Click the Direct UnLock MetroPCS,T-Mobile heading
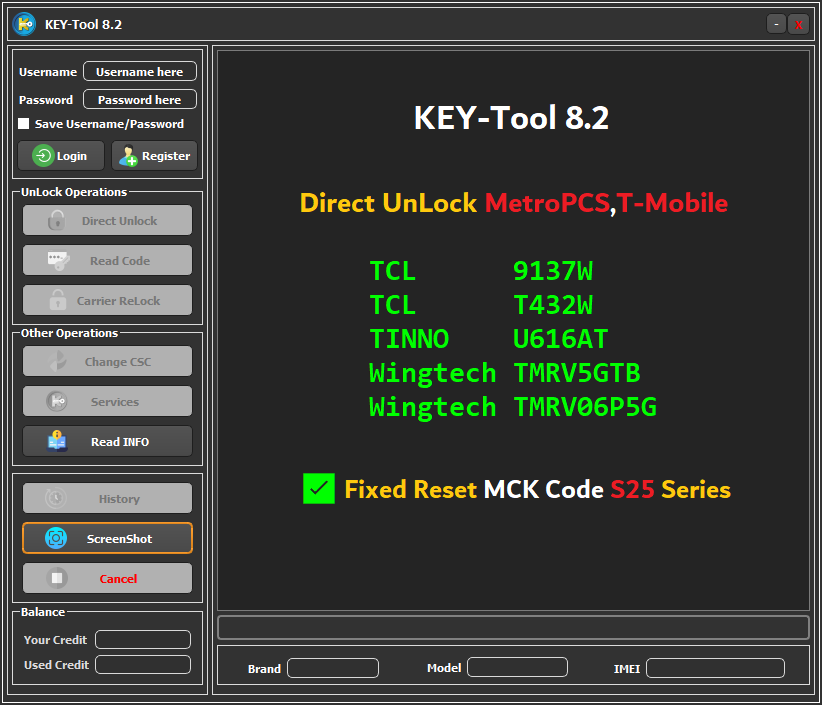 [514, 203]
